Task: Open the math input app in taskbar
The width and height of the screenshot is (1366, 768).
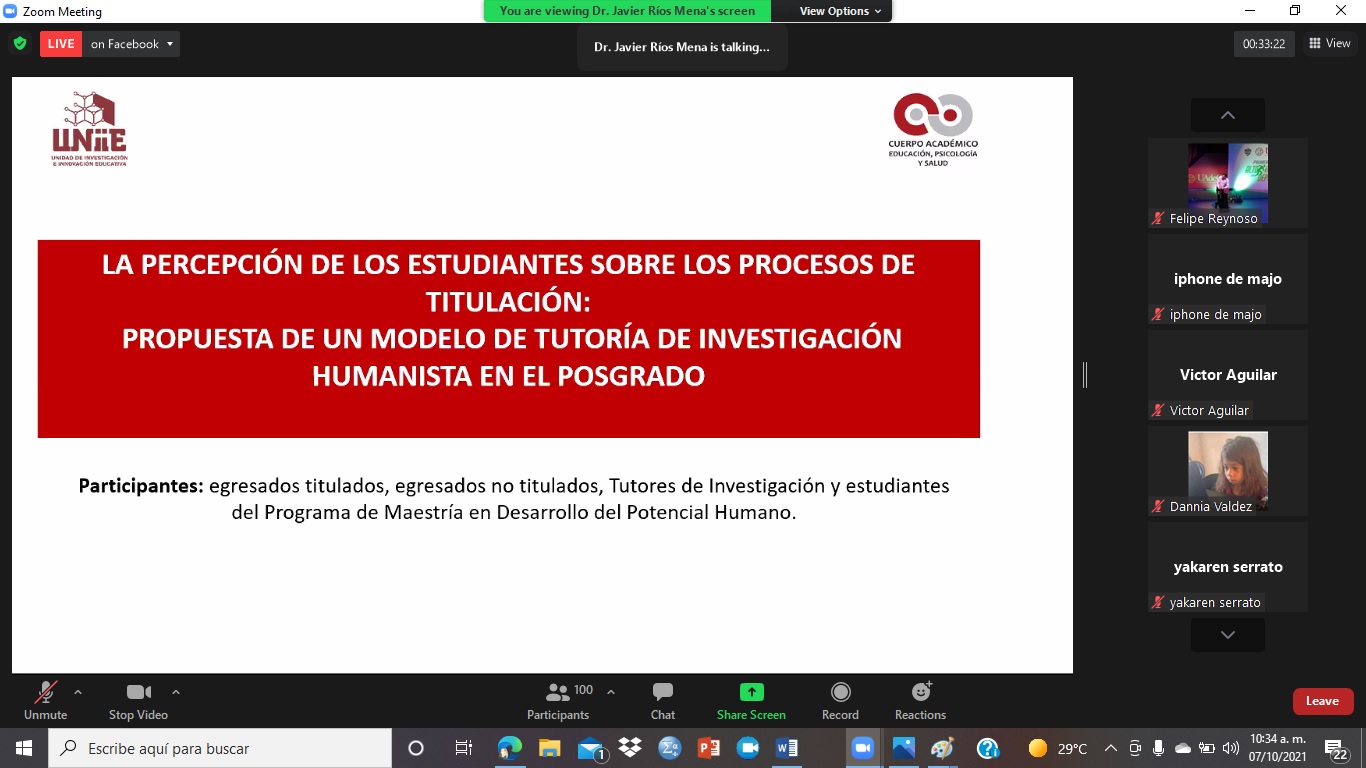Action: (669, 748)
